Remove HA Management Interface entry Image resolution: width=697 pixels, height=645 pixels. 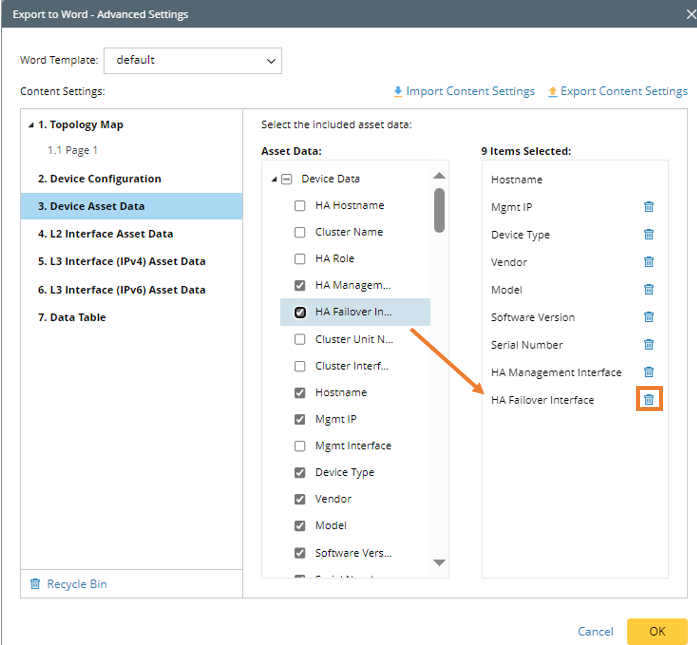(x=648, y=372)
